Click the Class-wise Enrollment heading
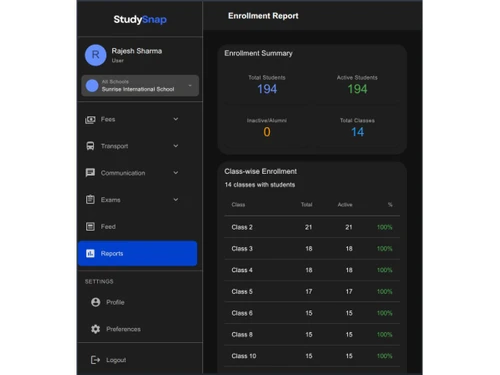Viewport: 500px width, 375px height. pyautogui.click(x=261, y=171)
